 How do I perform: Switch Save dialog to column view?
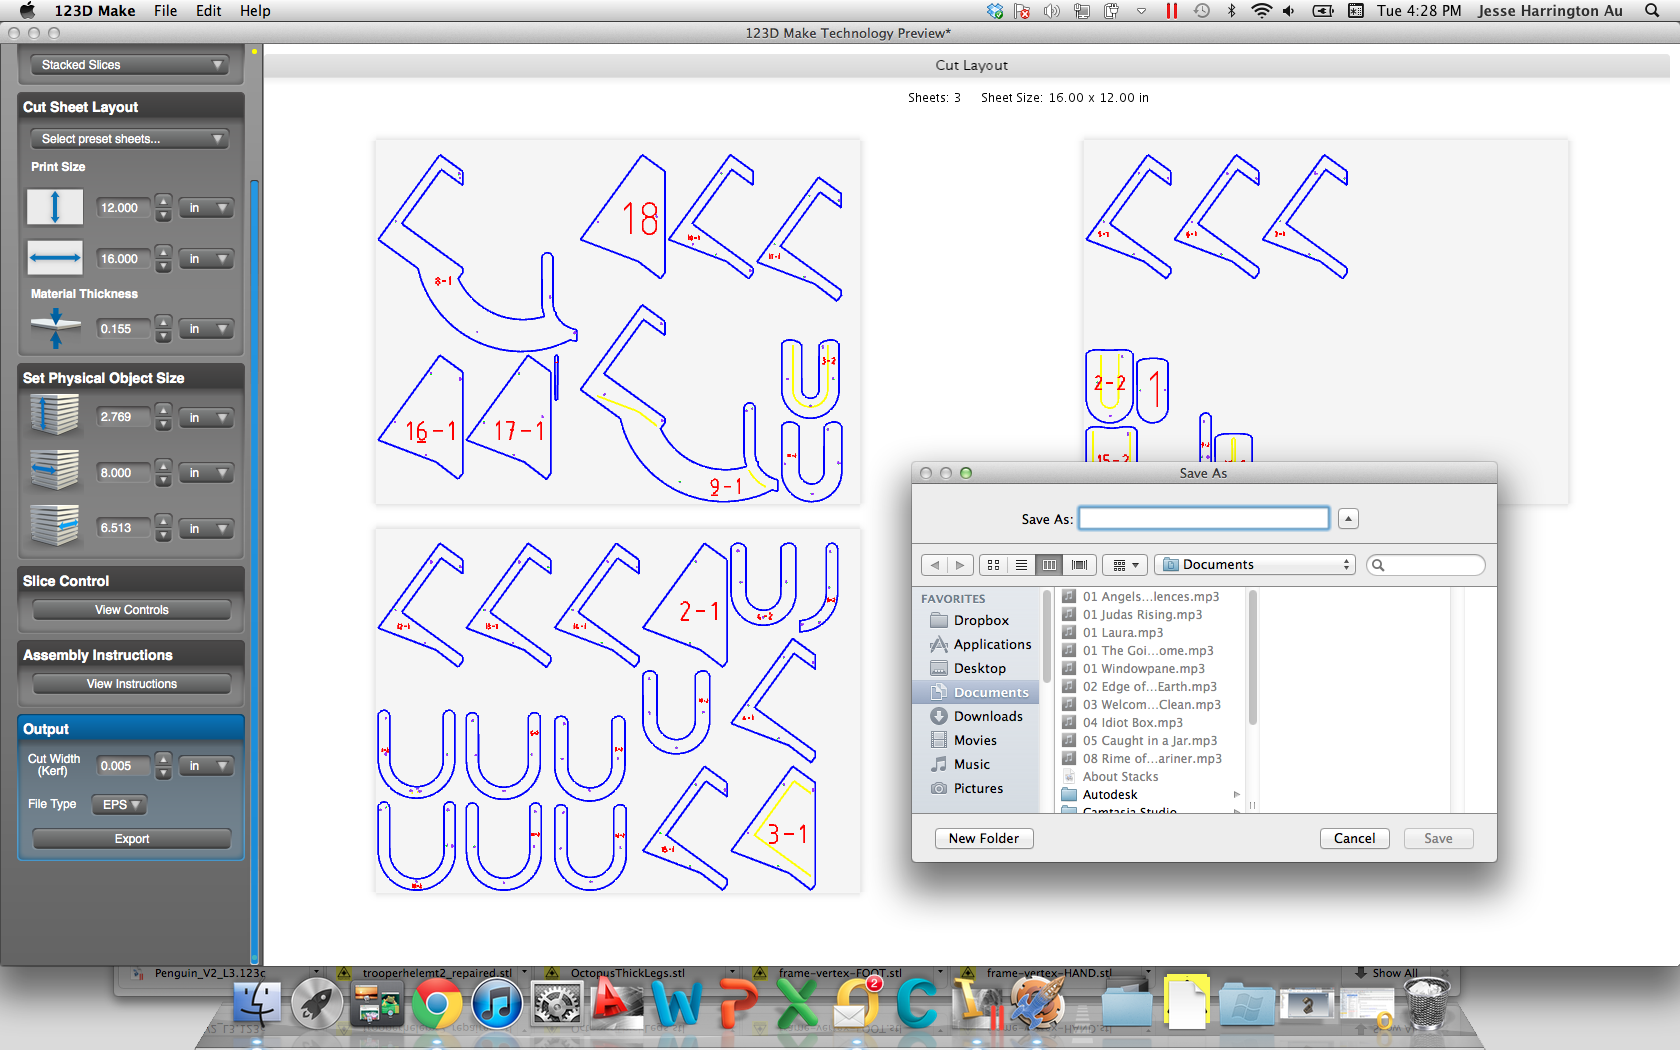coord(1049,565)
